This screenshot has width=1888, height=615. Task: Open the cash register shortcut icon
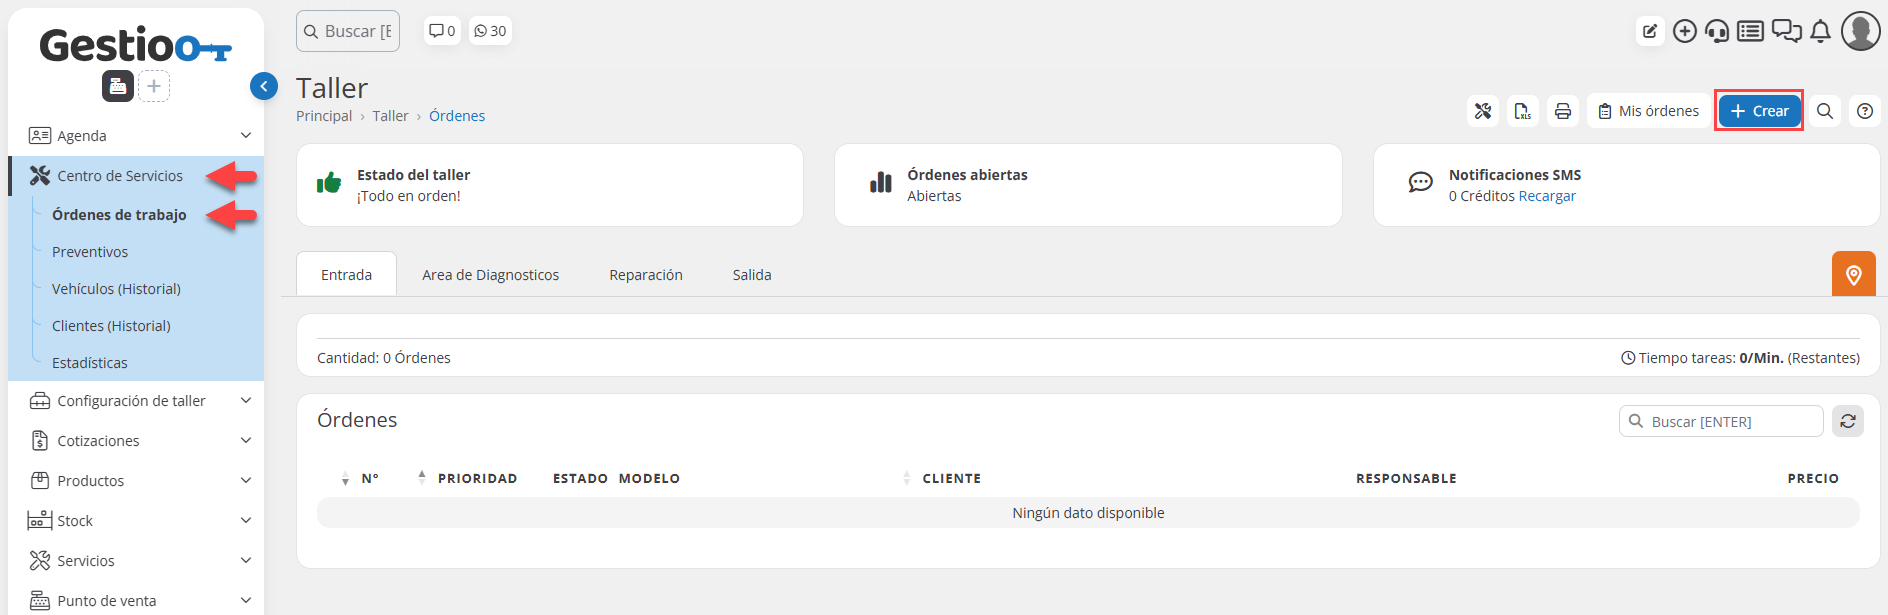118,86
